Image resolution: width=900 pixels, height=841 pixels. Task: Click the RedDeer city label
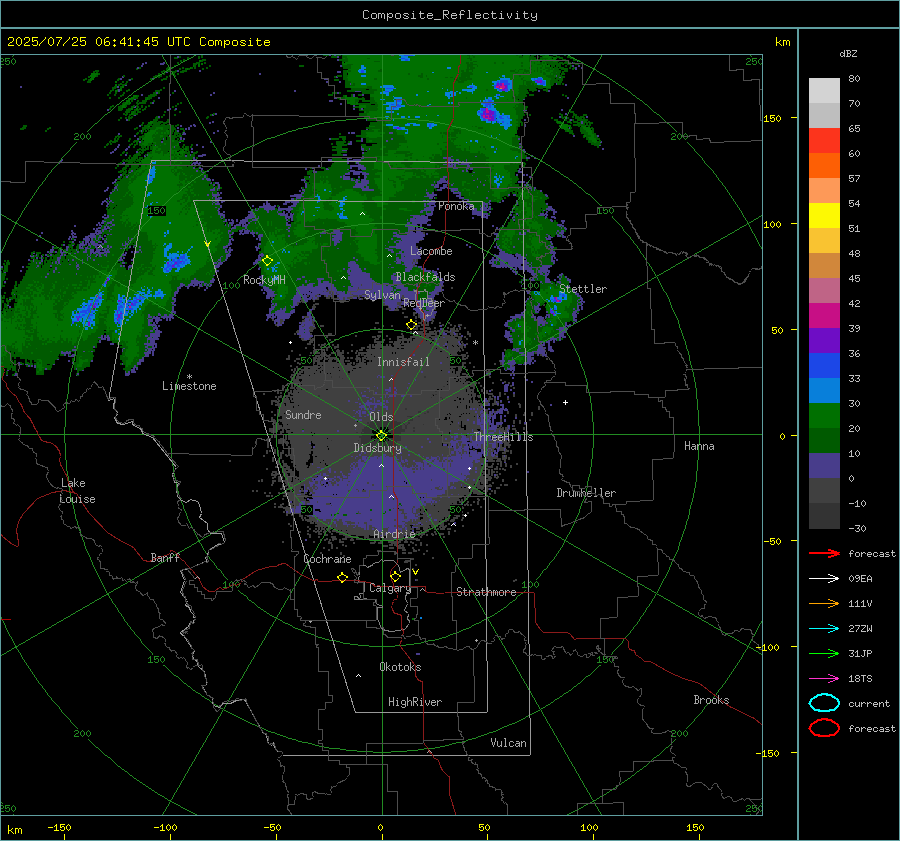pyautogui.click(x=424, y=303)
